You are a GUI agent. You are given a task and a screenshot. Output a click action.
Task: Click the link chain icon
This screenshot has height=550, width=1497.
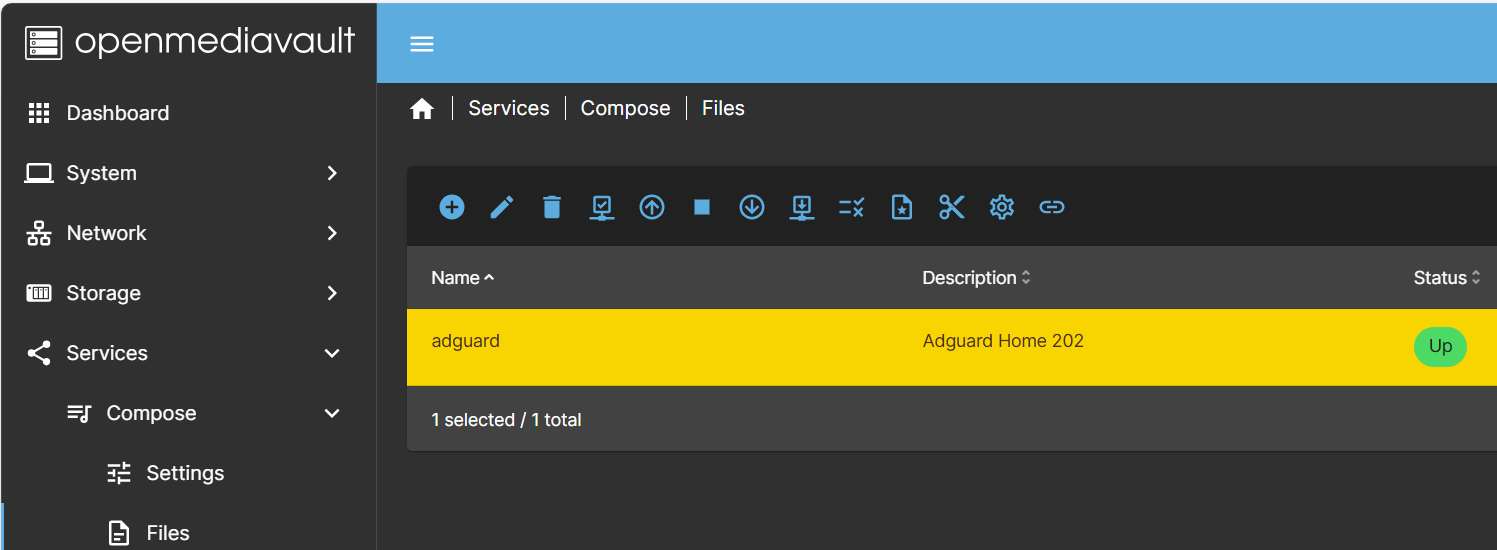1052,207
